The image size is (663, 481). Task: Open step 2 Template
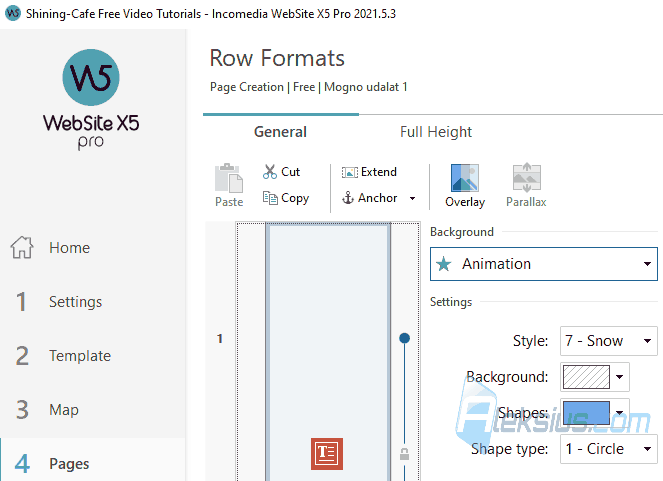coord(63,356)
